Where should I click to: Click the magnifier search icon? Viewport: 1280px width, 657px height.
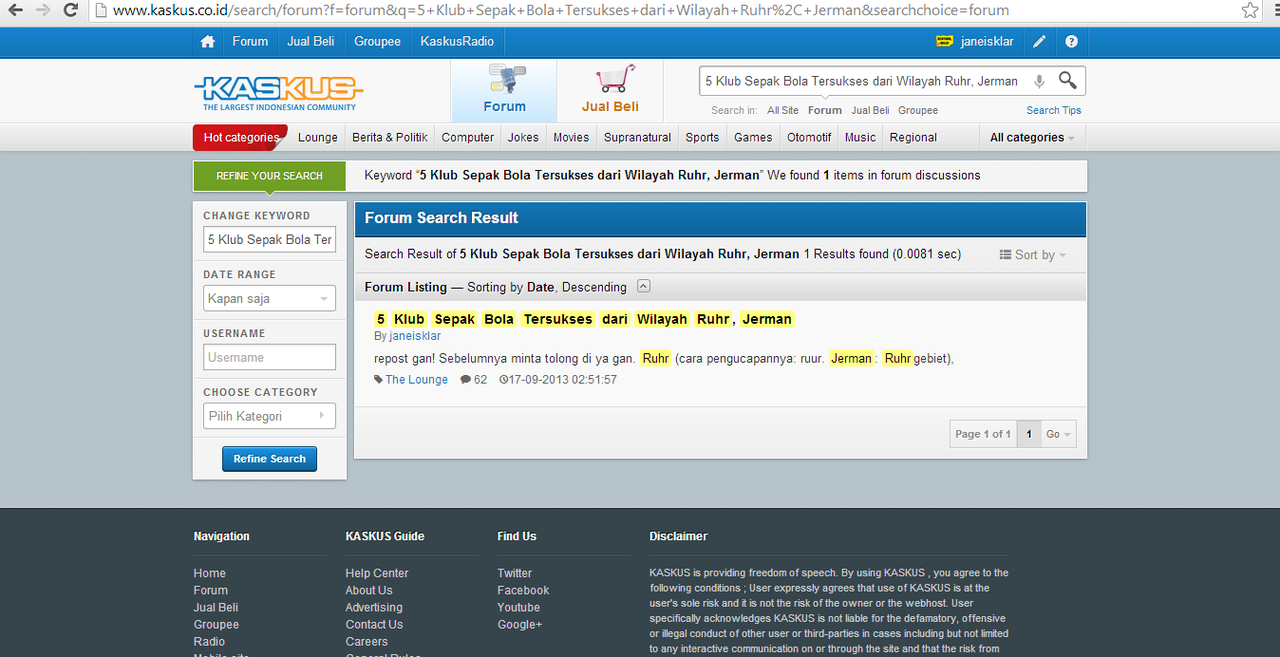click(1068, 81)
